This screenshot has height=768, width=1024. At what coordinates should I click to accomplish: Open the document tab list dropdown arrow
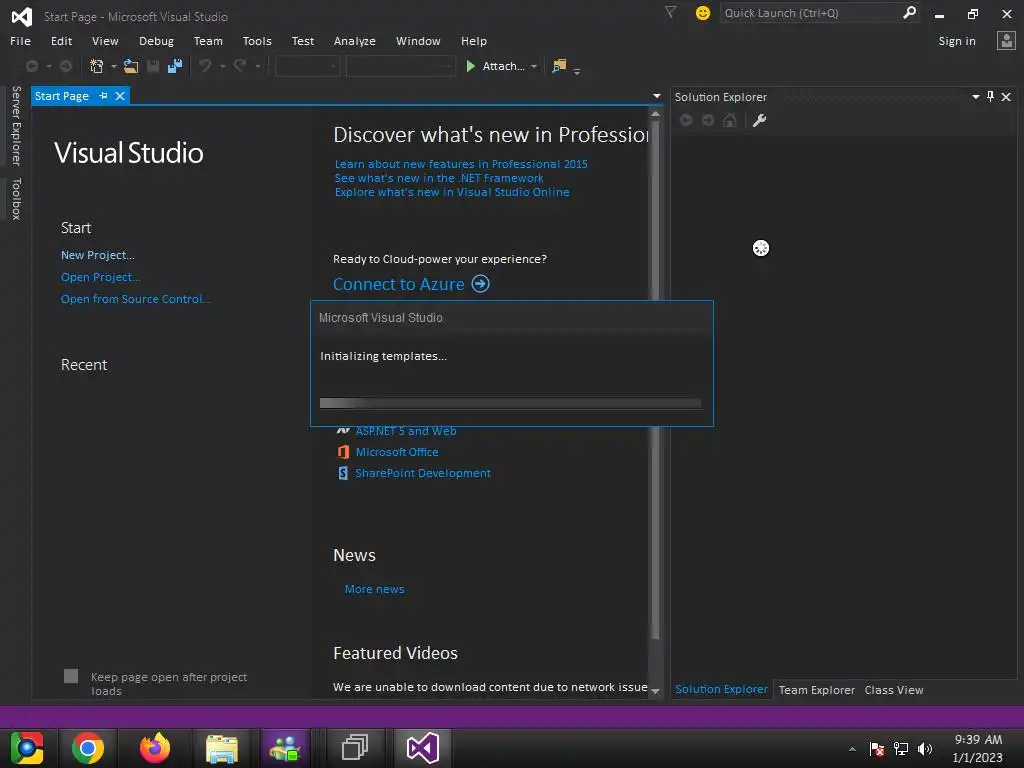tap(656, 96)
